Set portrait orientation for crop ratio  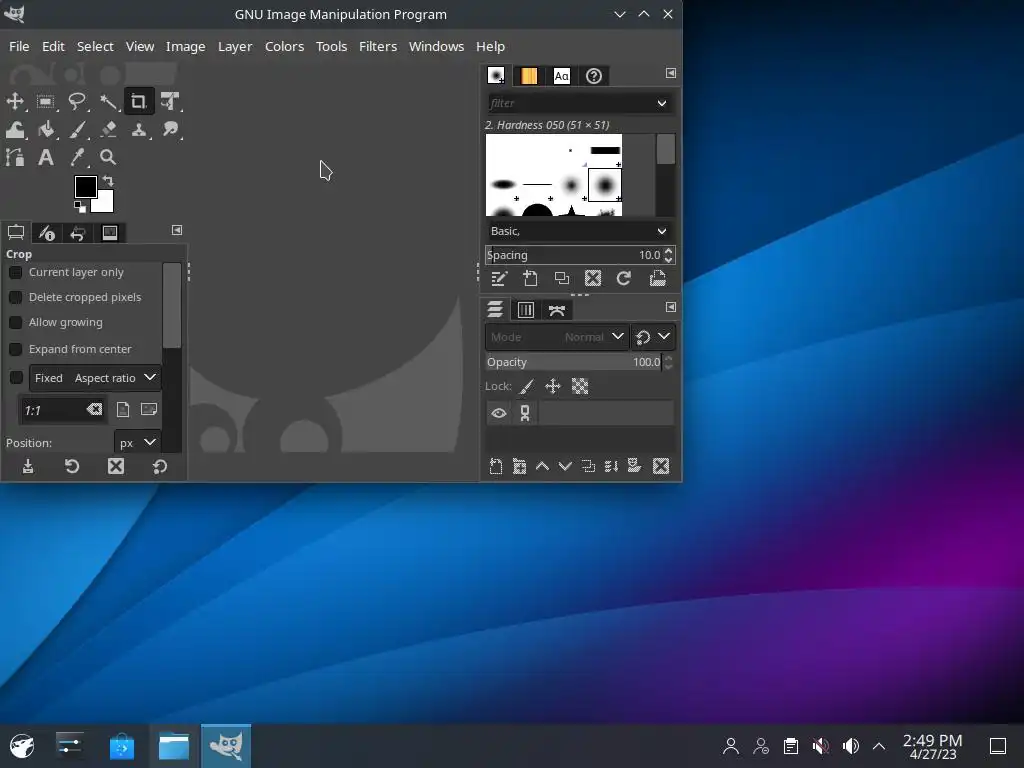pyautogui.click(x=123, y=409)
